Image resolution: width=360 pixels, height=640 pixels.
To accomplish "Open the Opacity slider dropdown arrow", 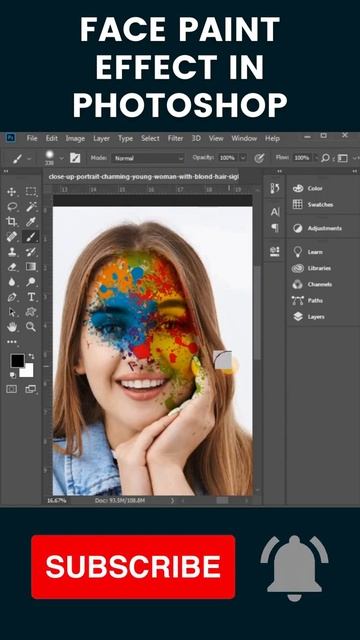I will pos(243,158).
